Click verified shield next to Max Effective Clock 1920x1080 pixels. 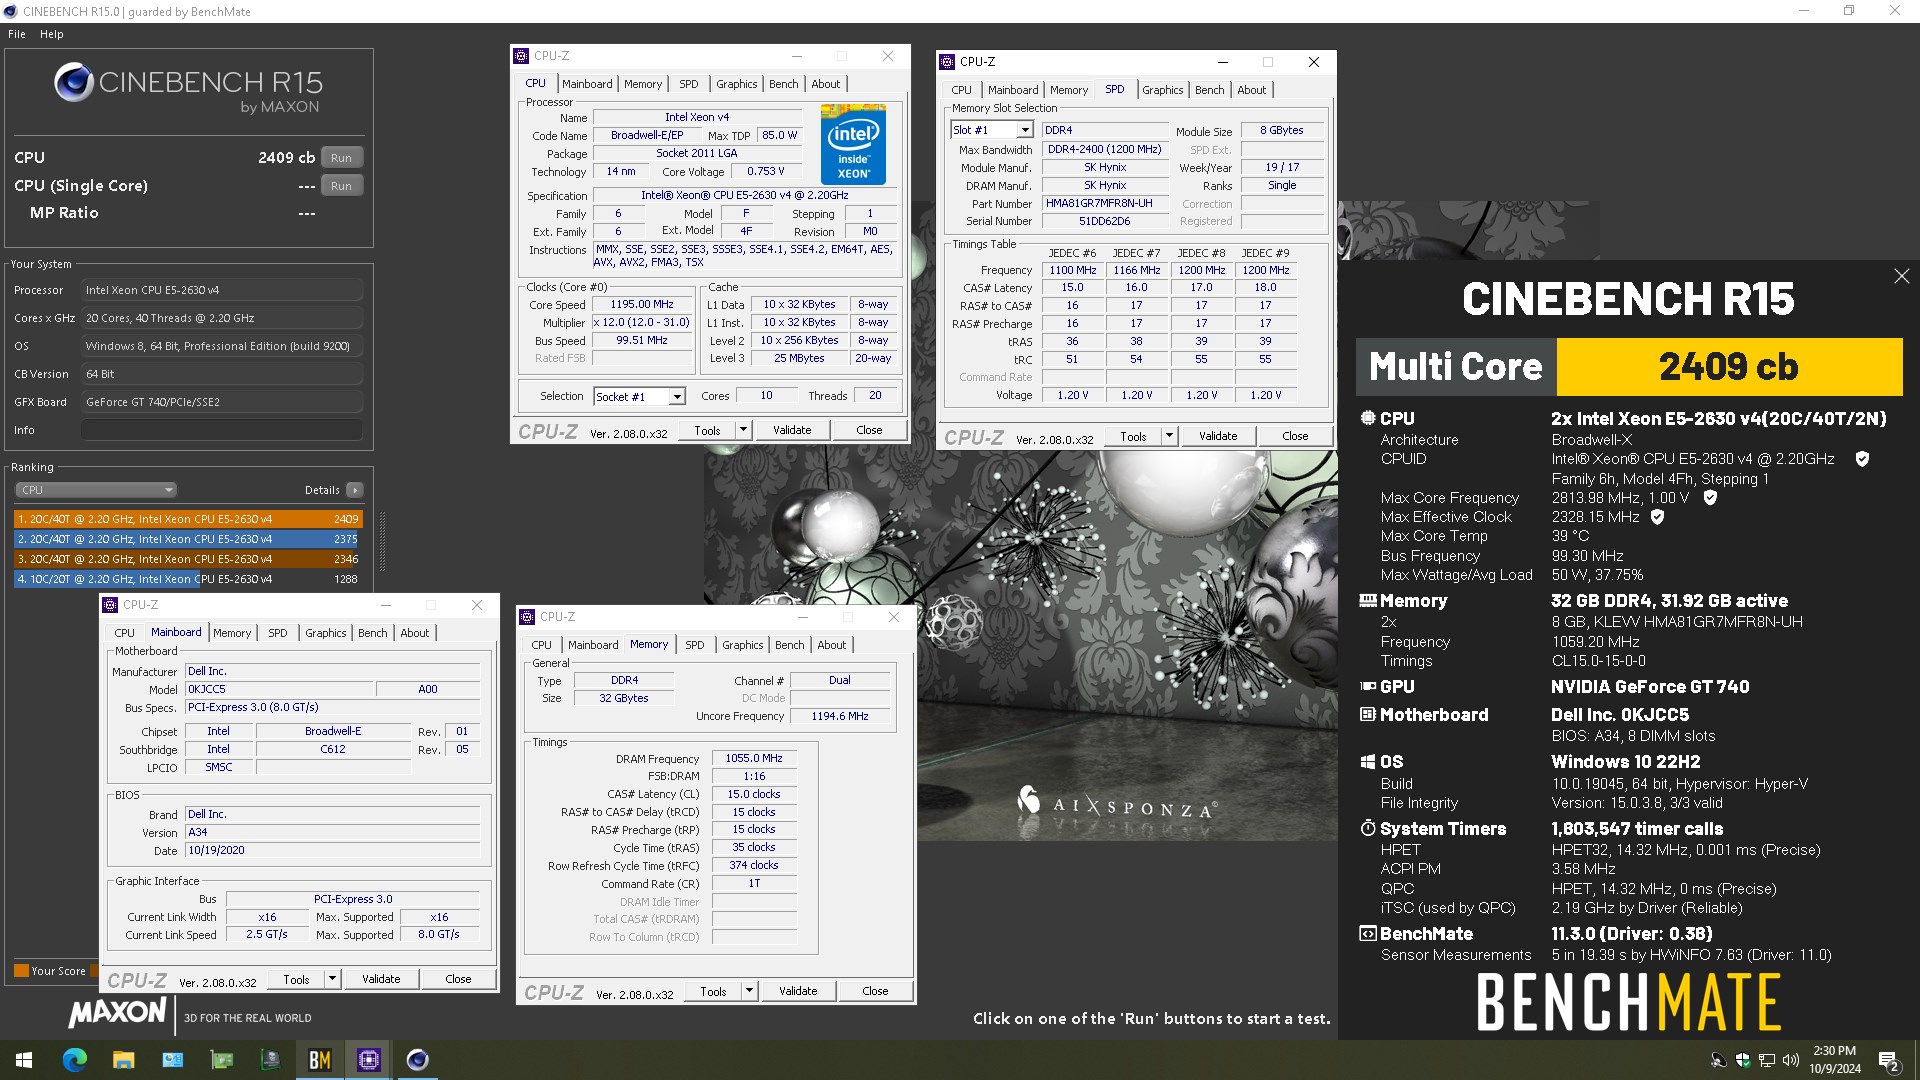click(1657, 517)
